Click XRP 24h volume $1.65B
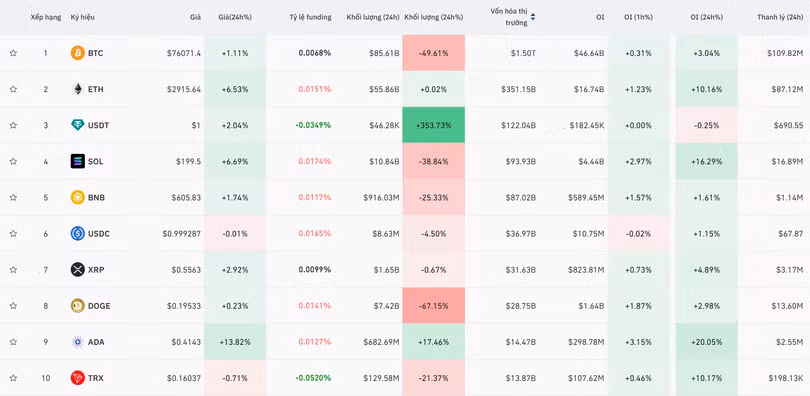810x396 pixels. point(386,270)
